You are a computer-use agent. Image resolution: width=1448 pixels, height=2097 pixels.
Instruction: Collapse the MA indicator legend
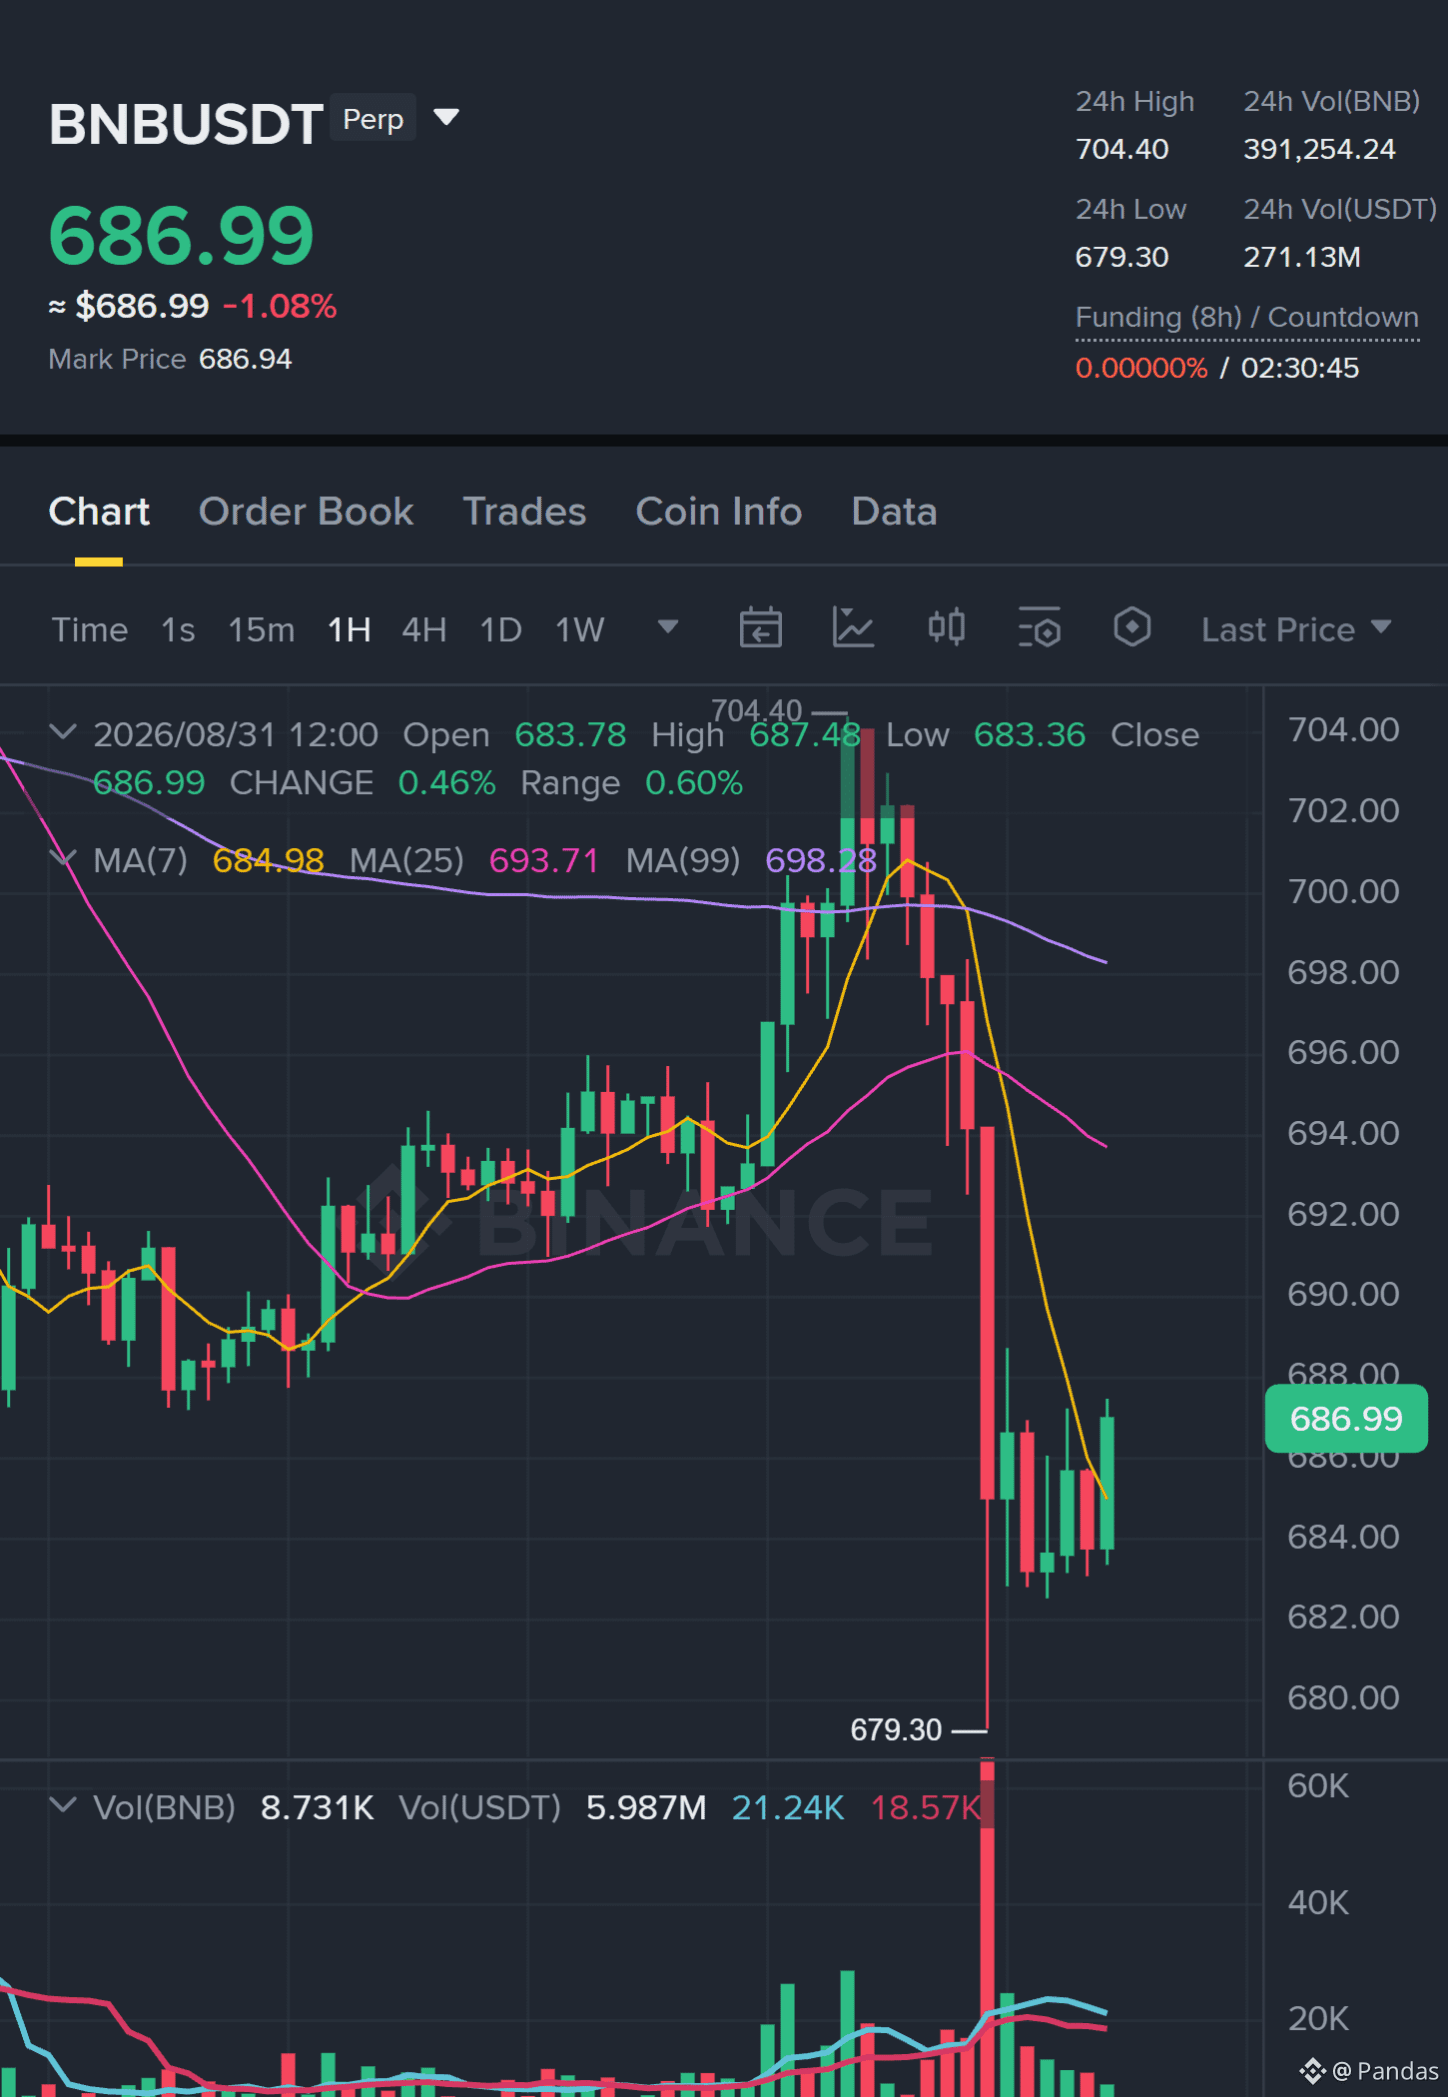pos(63,859)
